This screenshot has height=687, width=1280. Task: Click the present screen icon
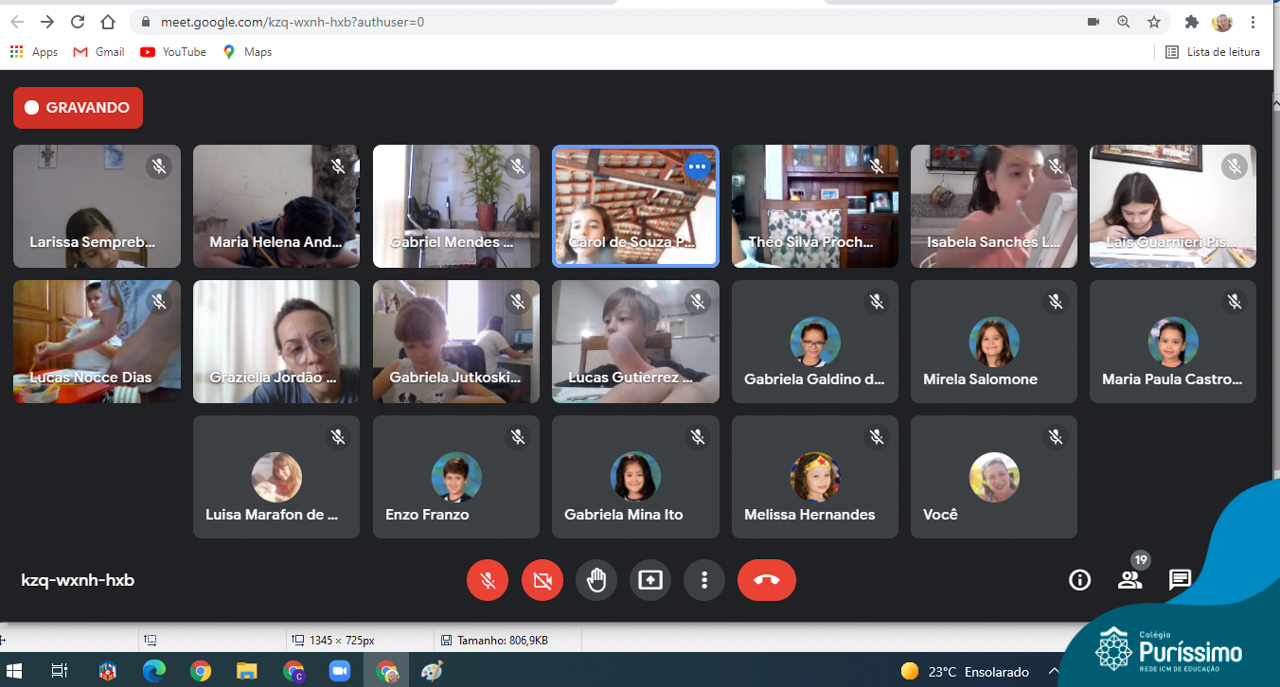(x=651, y=580)
